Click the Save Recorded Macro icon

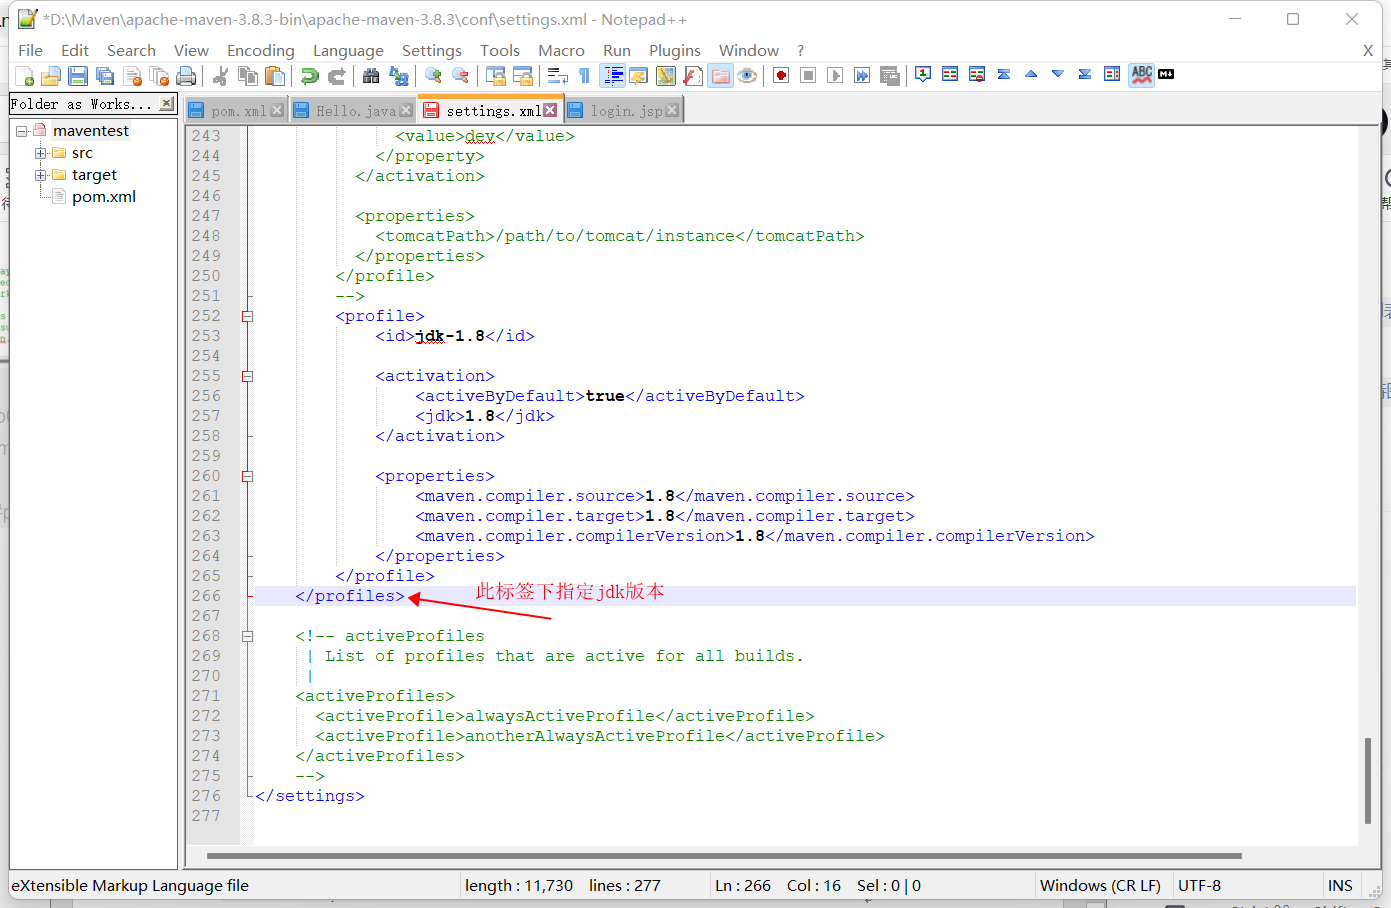click(x=889, y=76)
